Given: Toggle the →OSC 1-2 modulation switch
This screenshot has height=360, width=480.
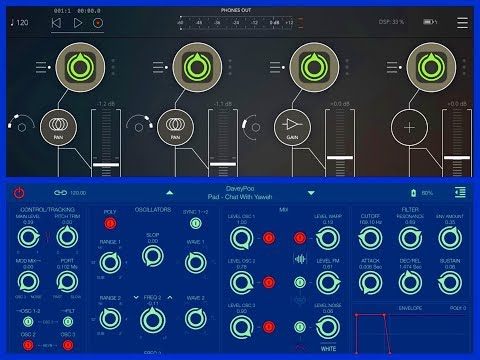Looking at the screenshot, I should (x=28, y=322).
